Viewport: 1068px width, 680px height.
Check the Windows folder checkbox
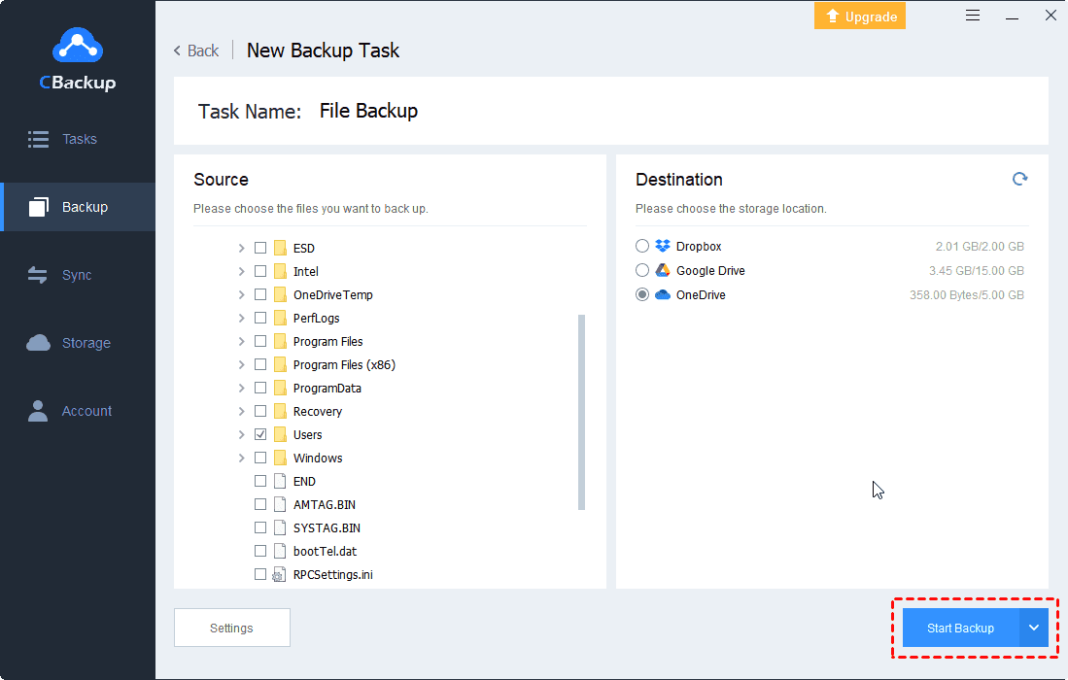tap(260, 457)
